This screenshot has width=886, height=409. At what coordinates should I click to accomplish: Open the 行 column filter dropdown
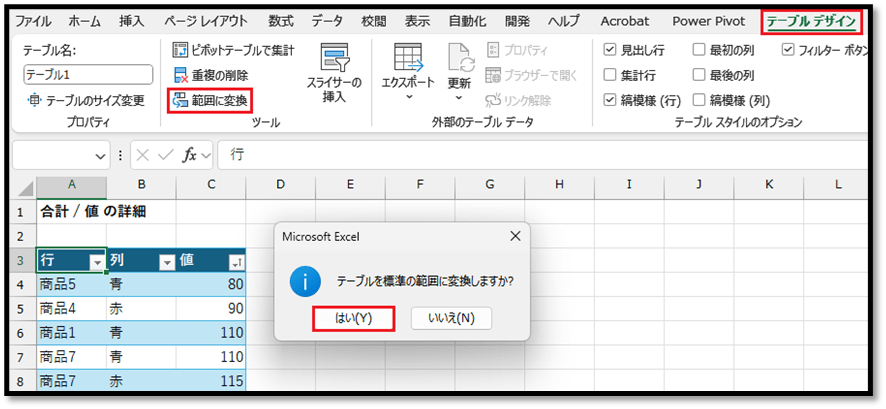point(97,262)
